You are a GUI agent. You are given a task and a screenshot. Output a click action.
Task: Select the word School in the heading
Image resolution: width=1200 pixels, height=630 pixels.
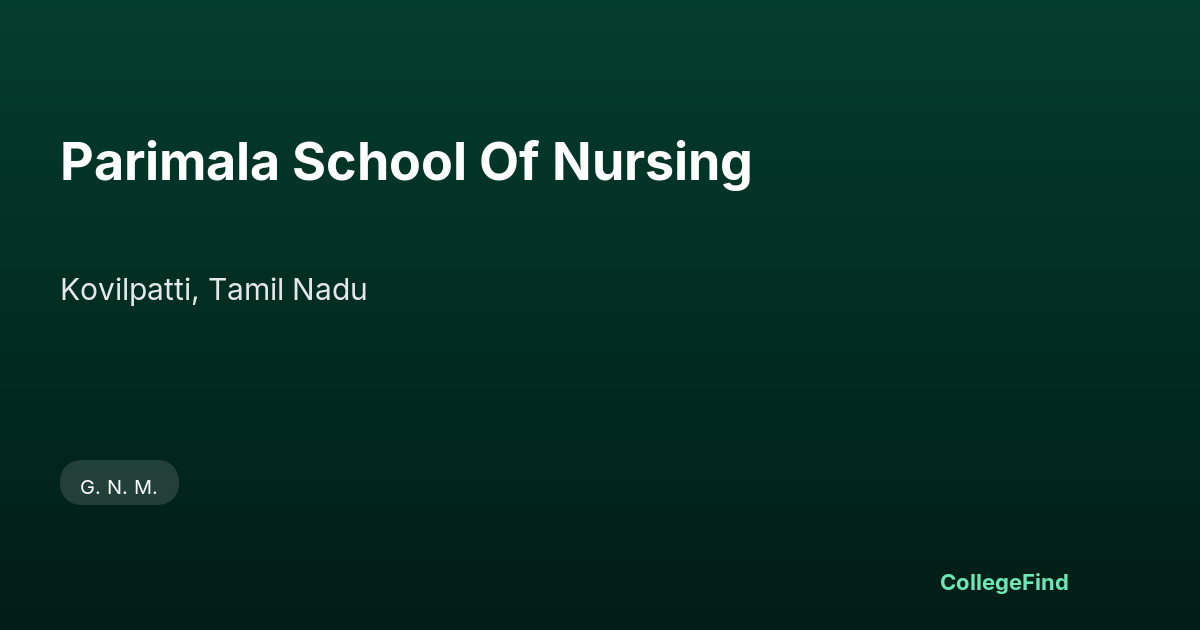point(379,162)
